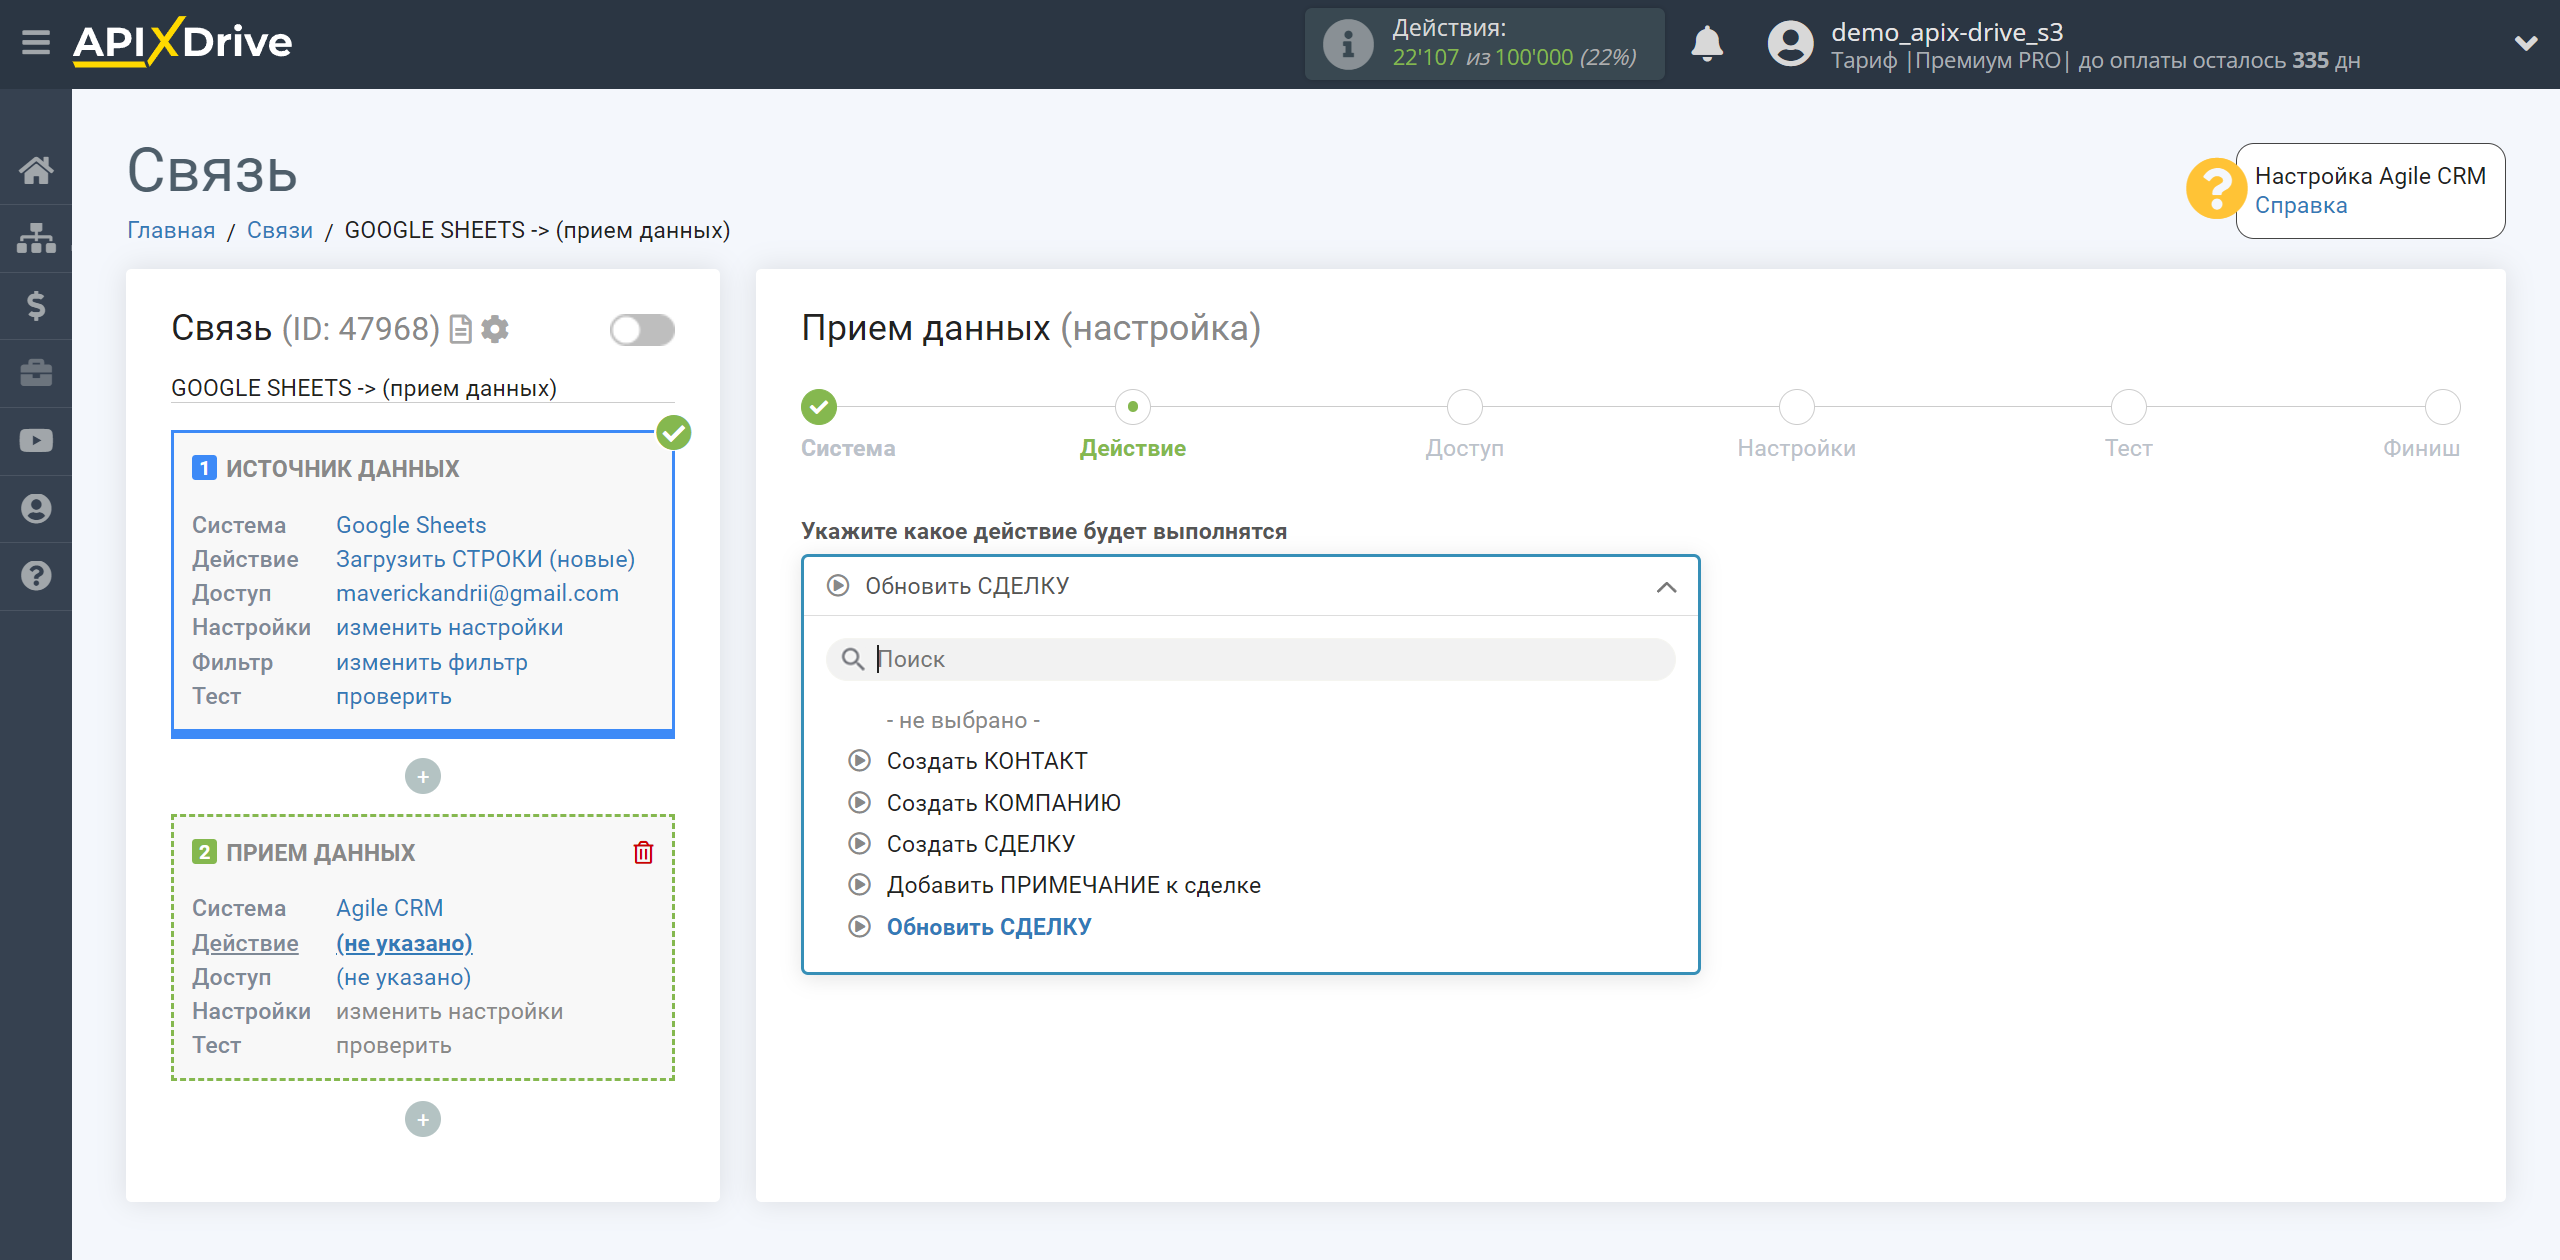Choose the bold Обновить СДЕЛКУ option in list
Screen dimensions: 2560x1260
(x=988, y=927)
